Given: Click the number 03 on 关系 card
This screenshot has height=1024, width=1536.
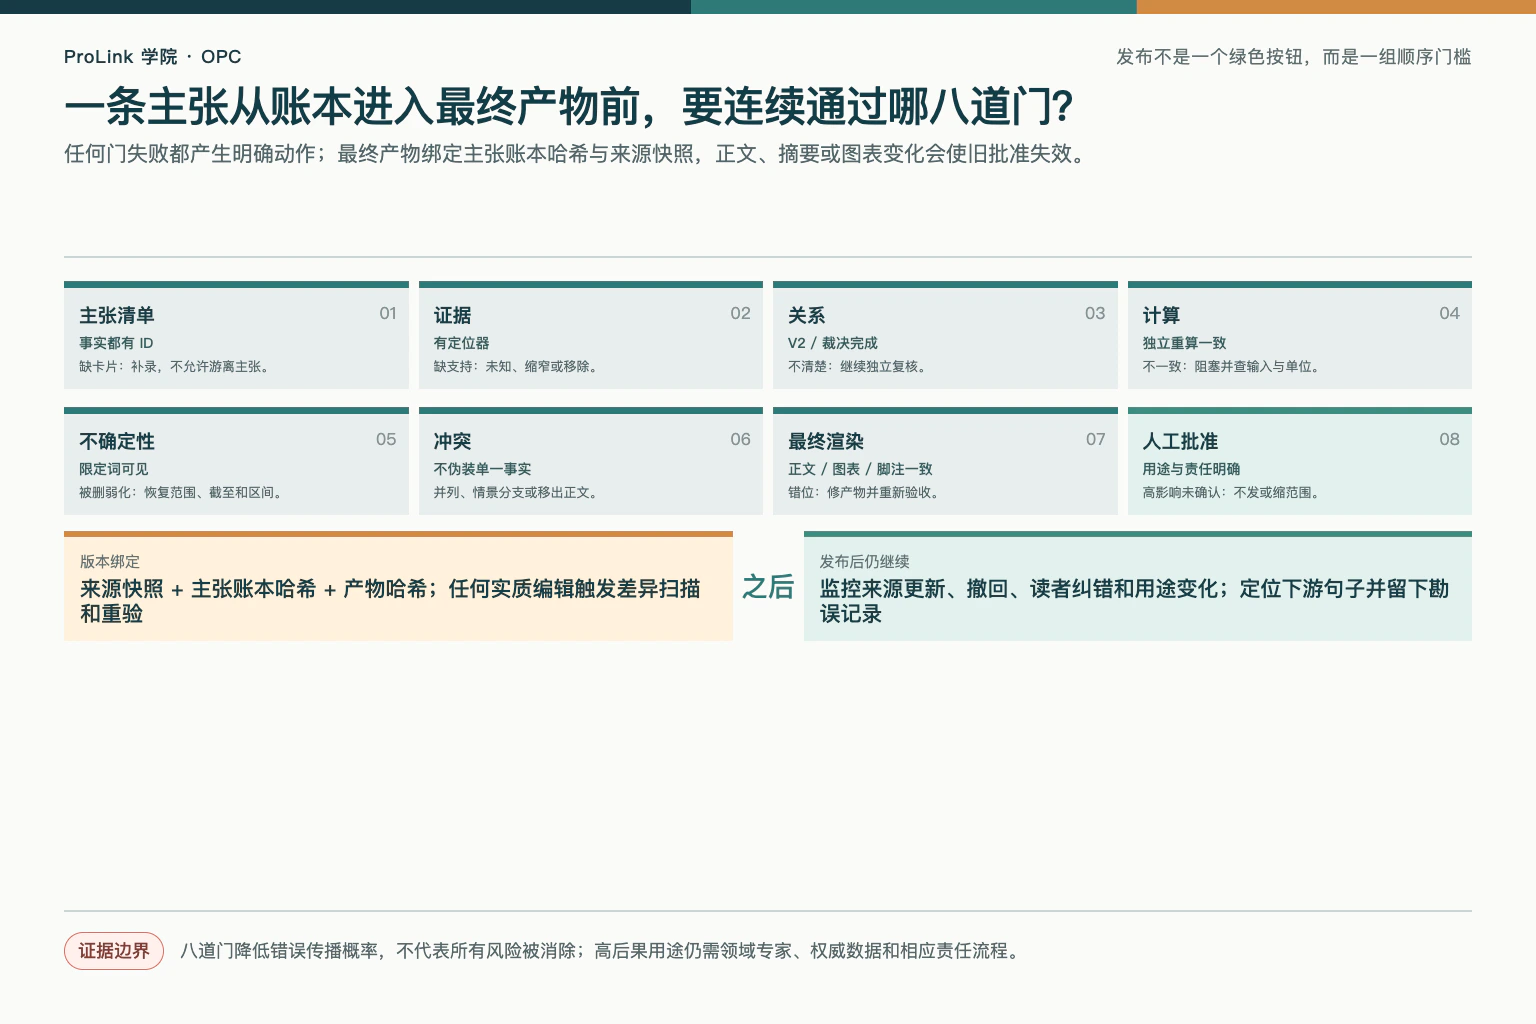Looking at the screenshot, I should [x=1095, y=314].
